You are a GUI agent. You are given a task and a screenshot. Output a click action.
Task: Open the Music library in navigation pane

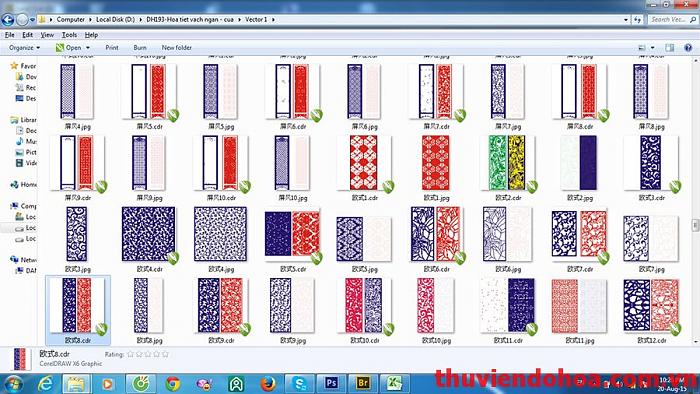(26, 141)
